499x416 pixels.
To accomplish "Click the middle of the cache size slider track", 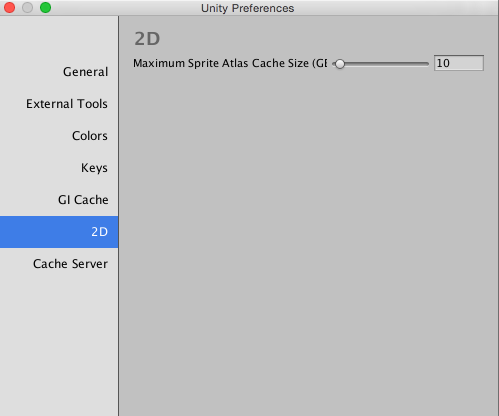I will click(381, 64).
